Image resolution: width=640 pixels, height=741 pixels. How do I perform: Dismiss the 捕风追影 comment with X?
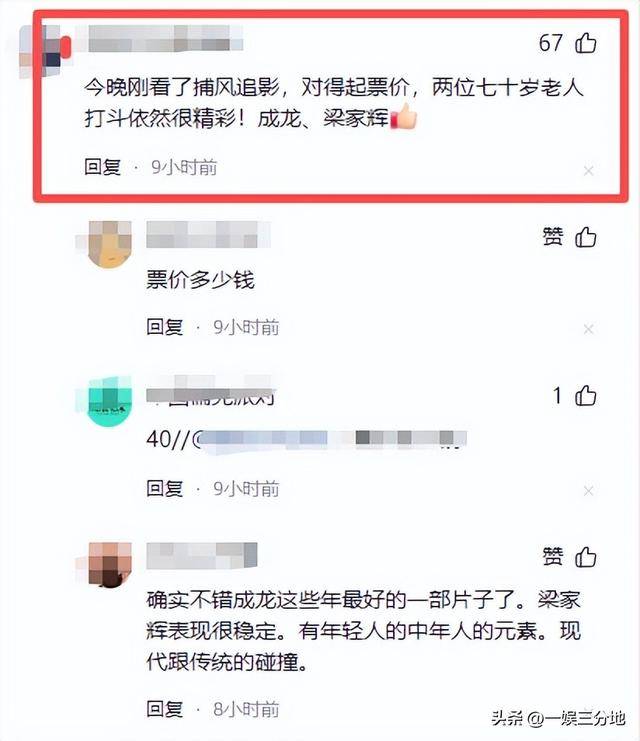point(588,171)
